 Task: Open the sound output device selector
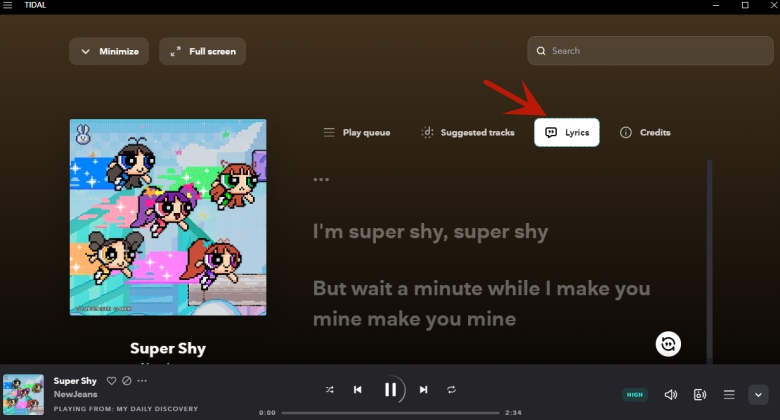tap(700, 395)
